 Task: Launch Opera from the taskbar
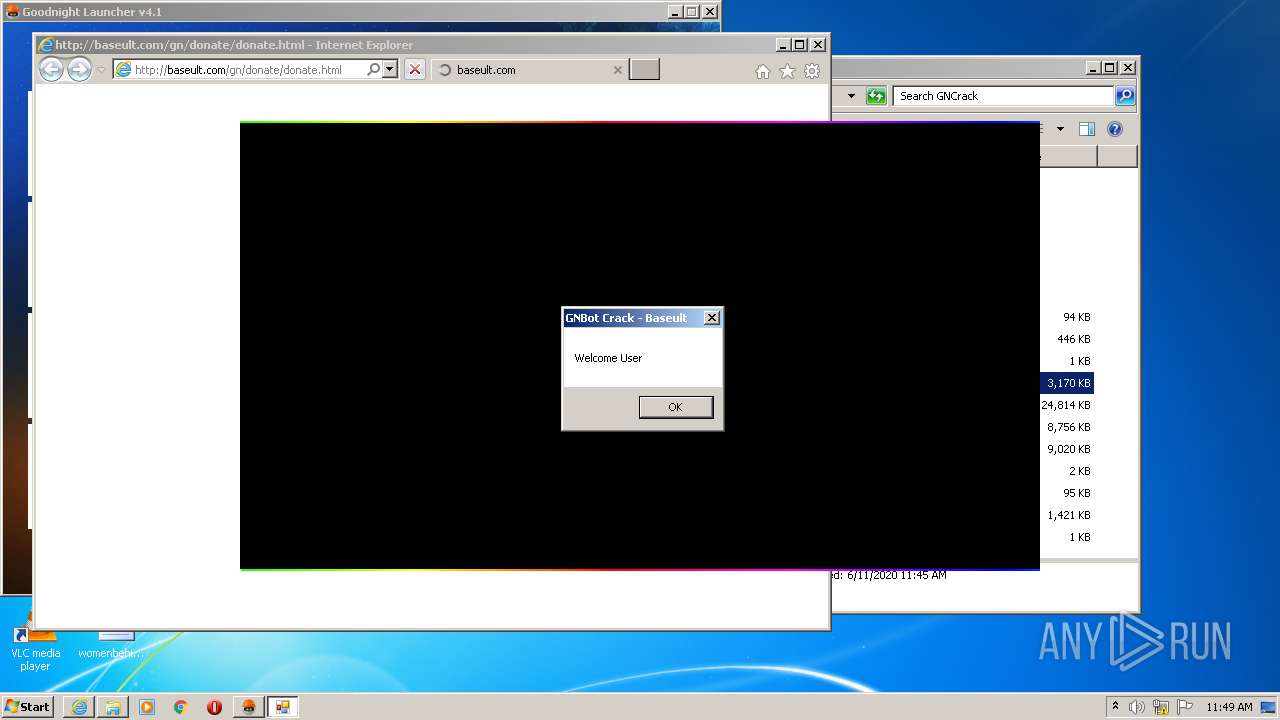coord(214,707)
